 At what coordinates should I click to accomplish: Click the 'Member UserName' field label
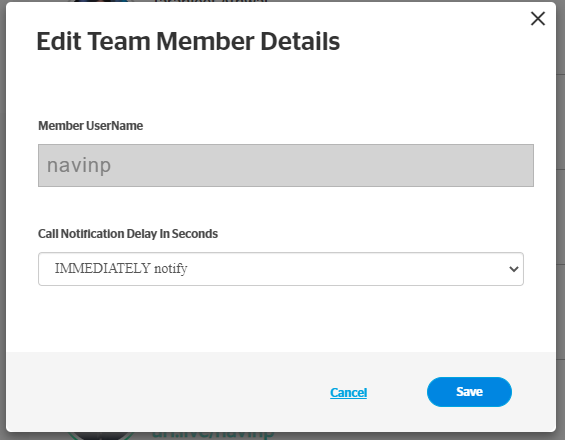pos(90,126)
